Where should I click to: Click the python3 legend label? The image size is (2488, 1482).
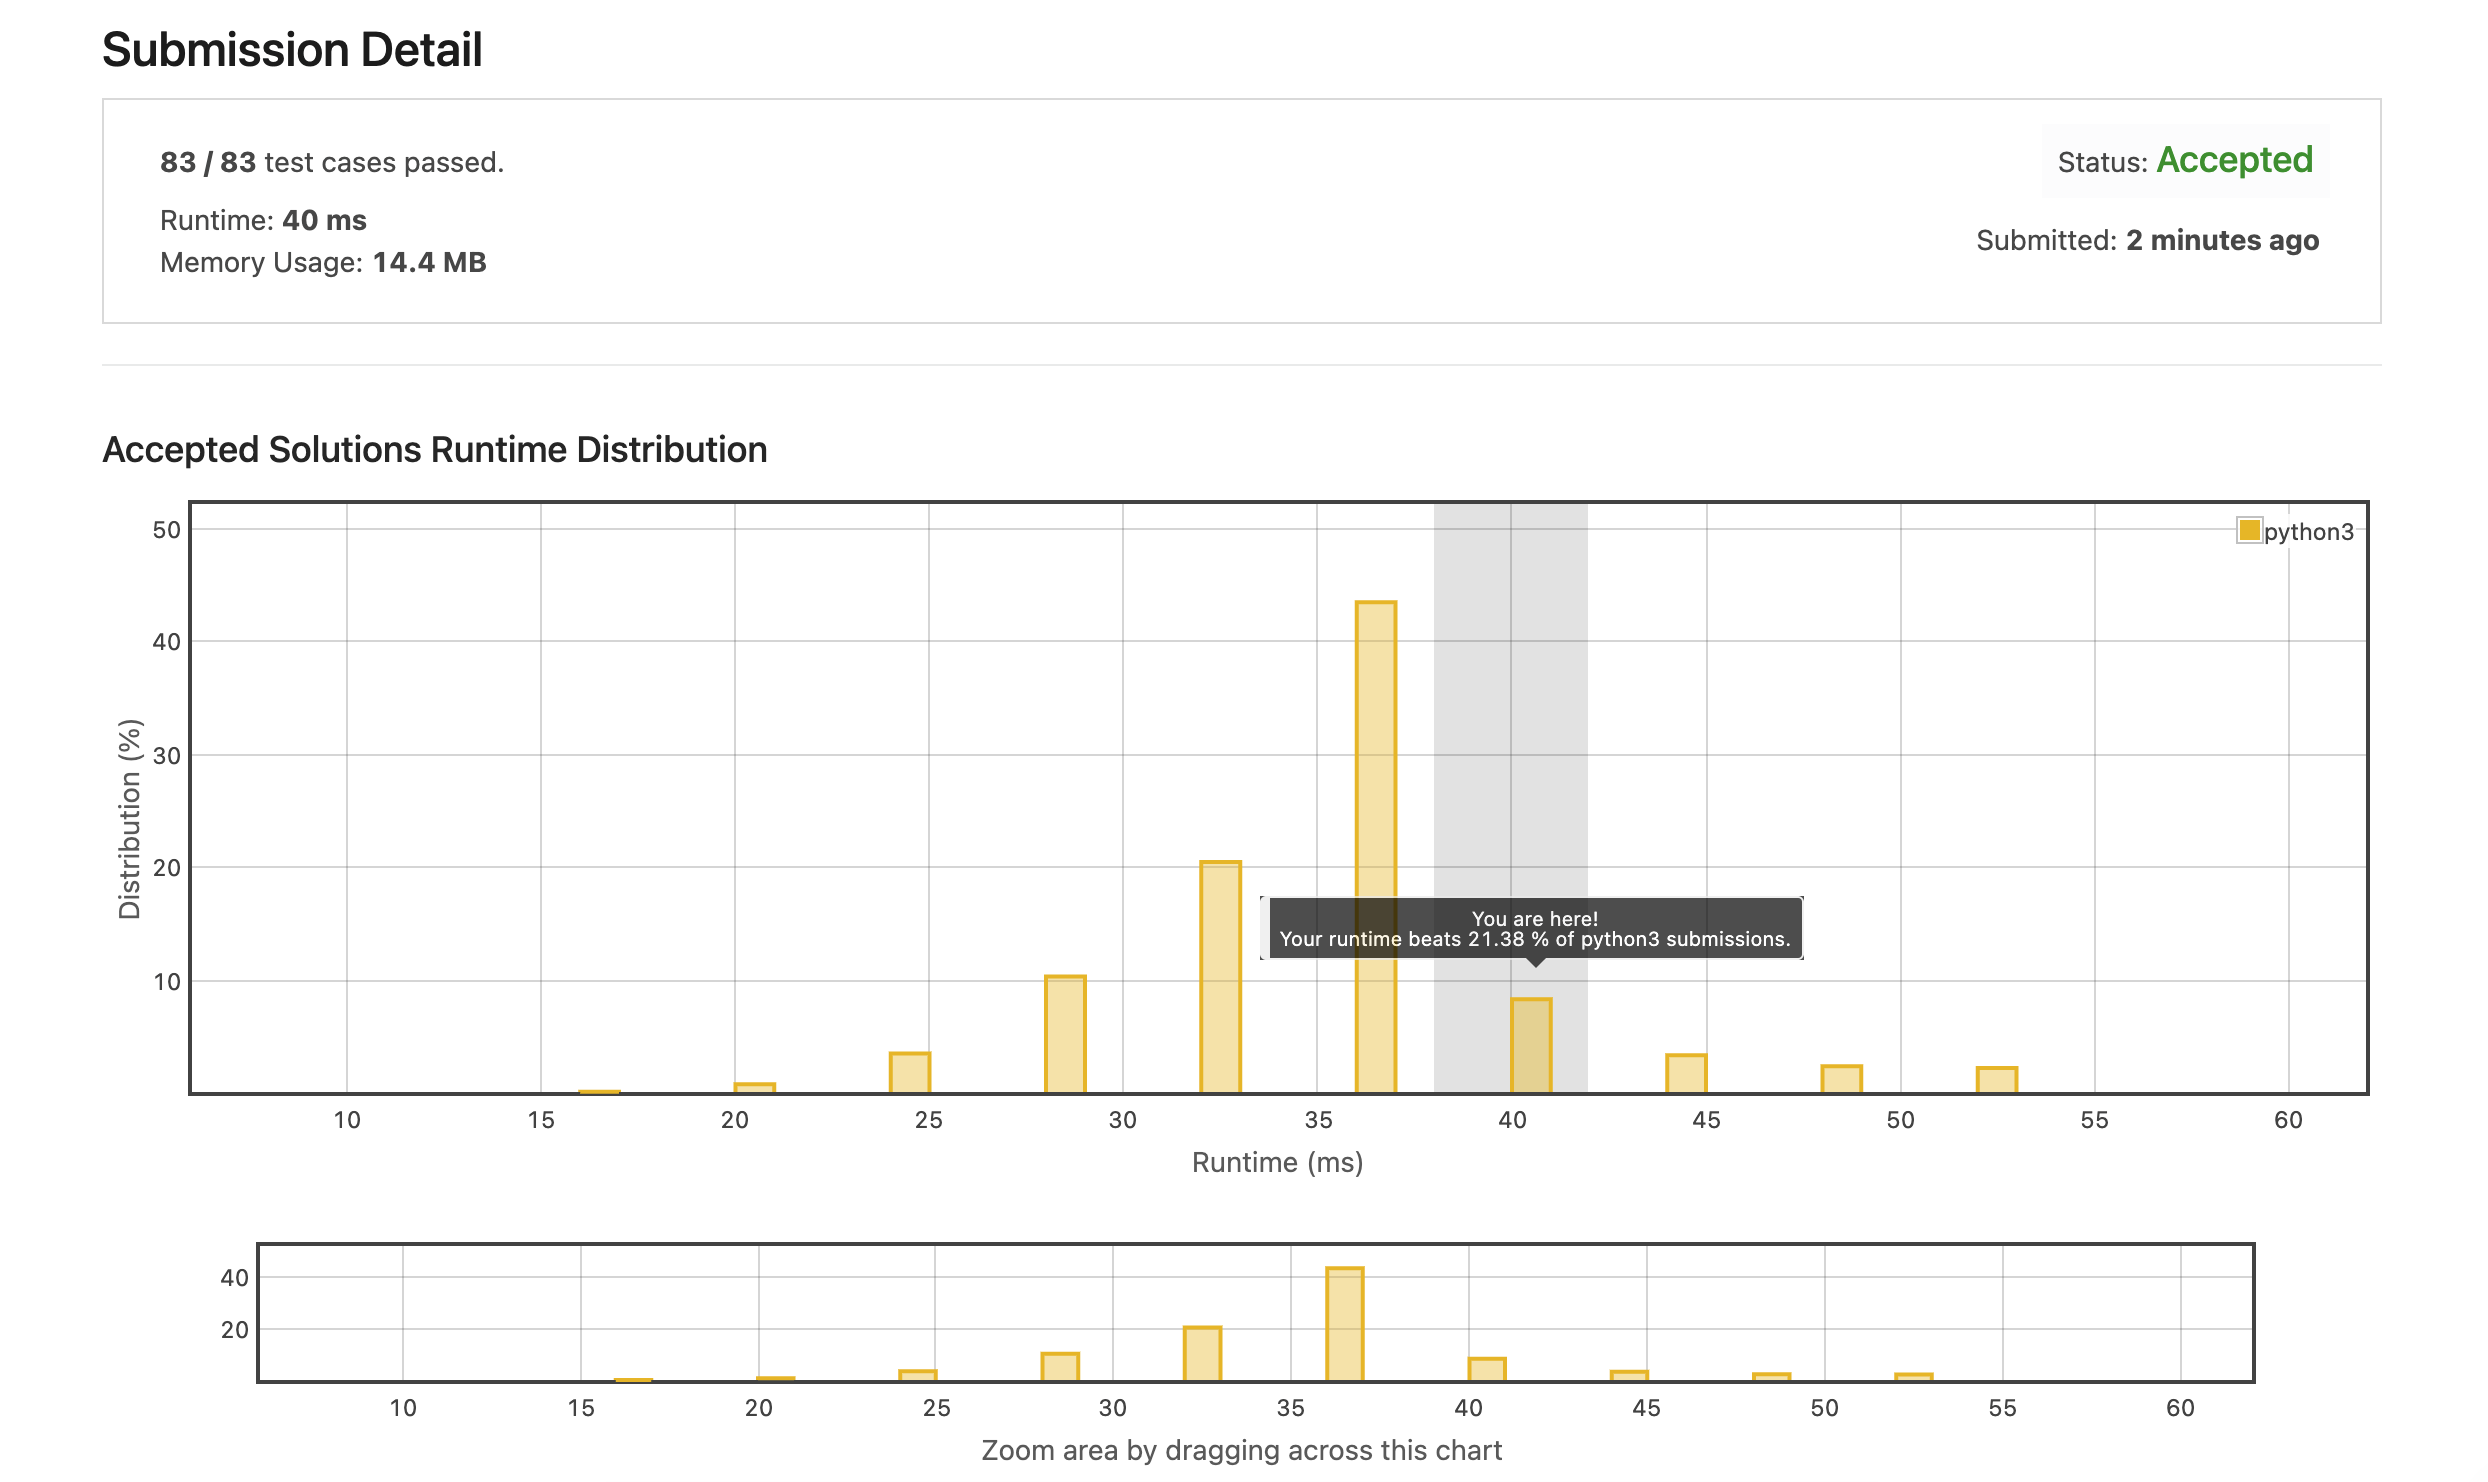pyautogui.click(x=2309, y=532)
